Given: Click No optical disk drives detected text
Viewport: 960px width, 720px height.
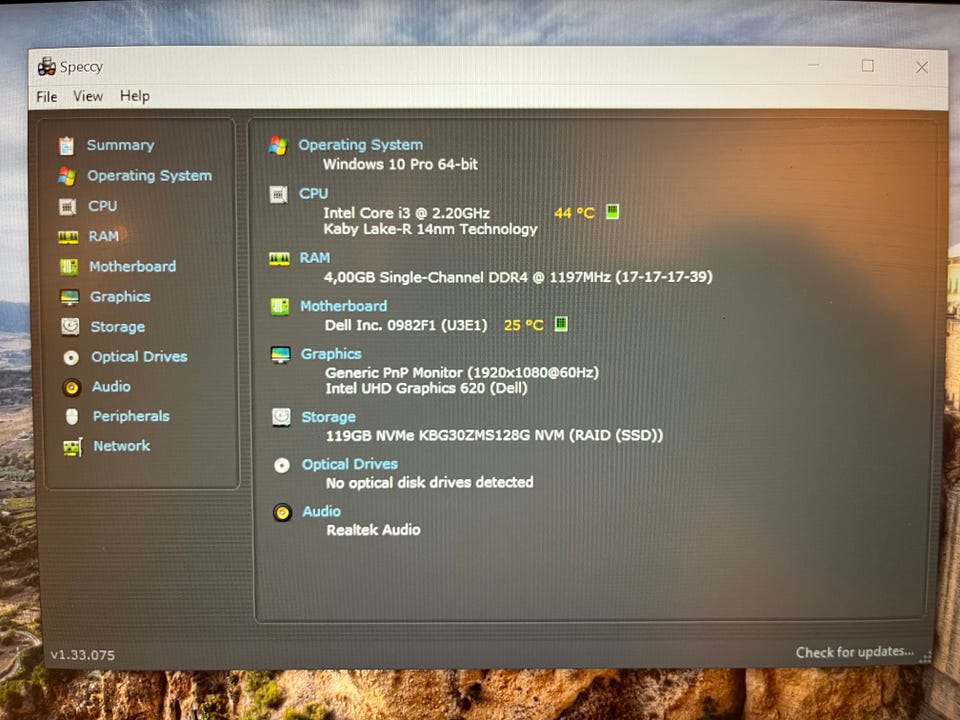Looking at the screenshot, I should [429, 482].
